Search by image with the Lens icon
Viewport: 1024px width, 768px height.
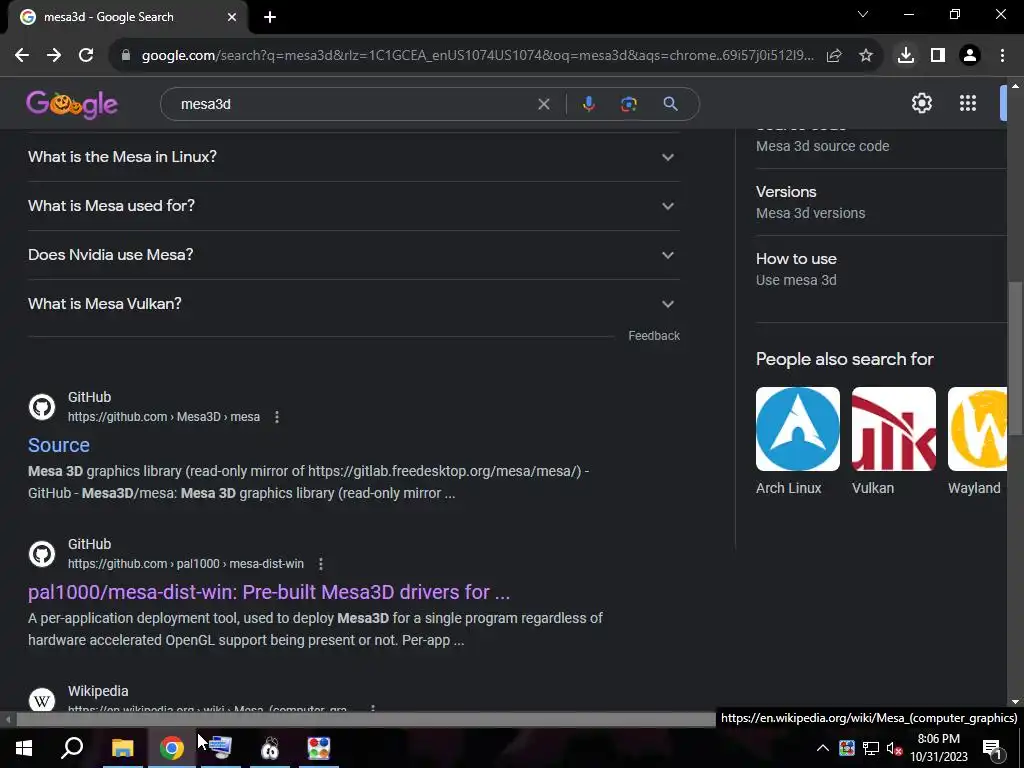tap(629, 104)
